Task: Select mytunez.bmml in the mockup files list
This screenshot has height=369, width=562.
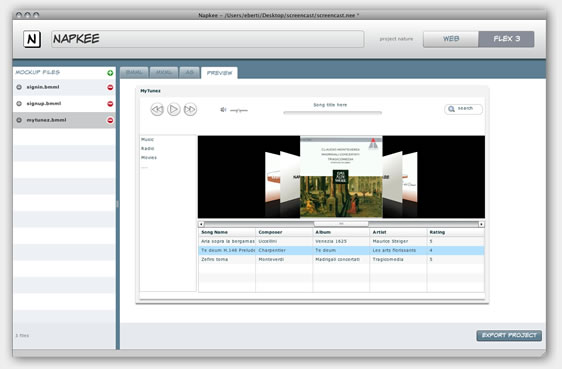Action: (x=65, y=120)
